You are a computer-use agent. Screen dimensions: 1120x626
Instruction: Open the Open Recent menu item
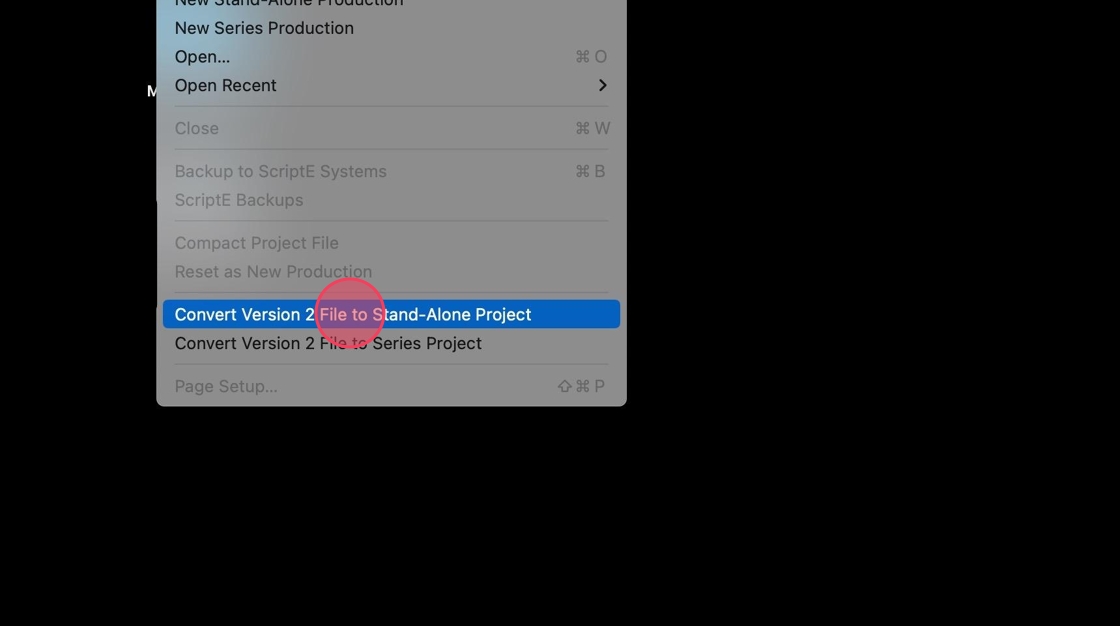[x=391, y=85]
